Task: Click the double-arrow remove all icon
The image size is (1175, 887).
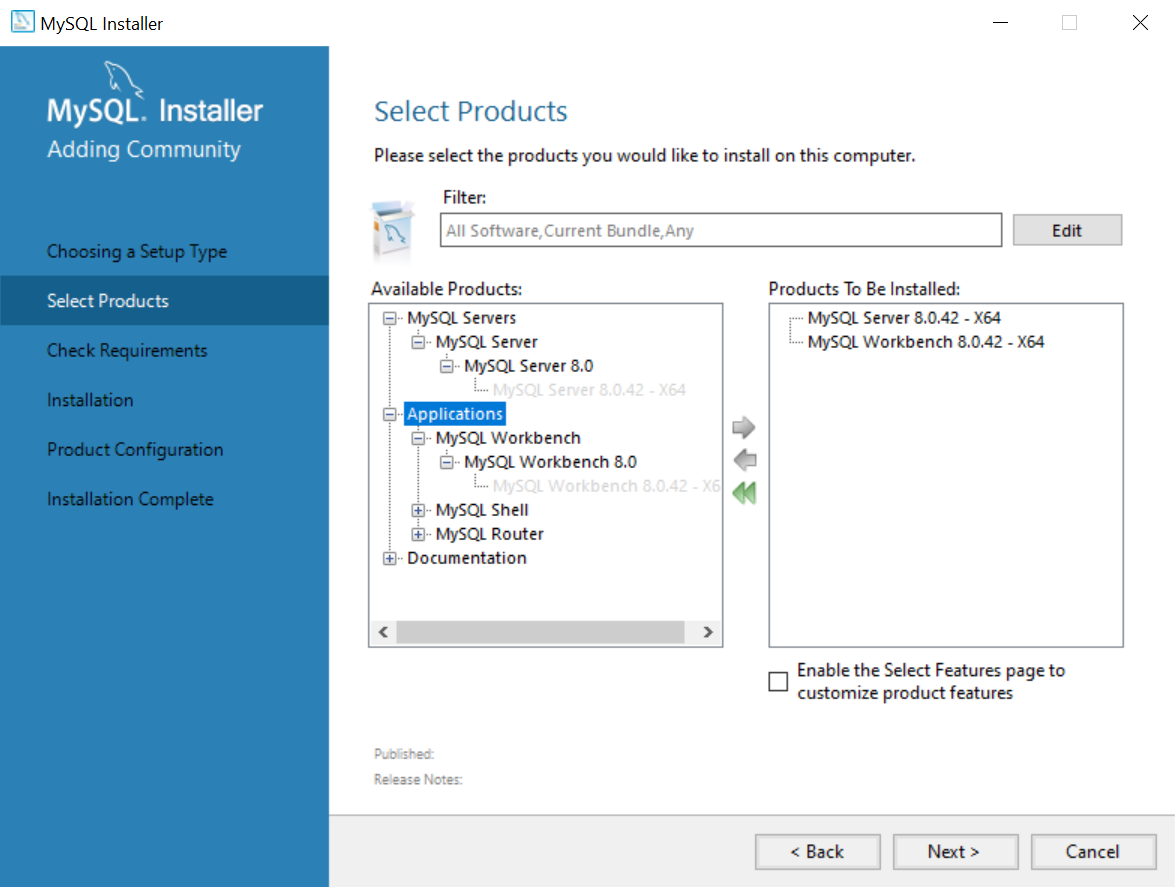Action: [745, 493]
